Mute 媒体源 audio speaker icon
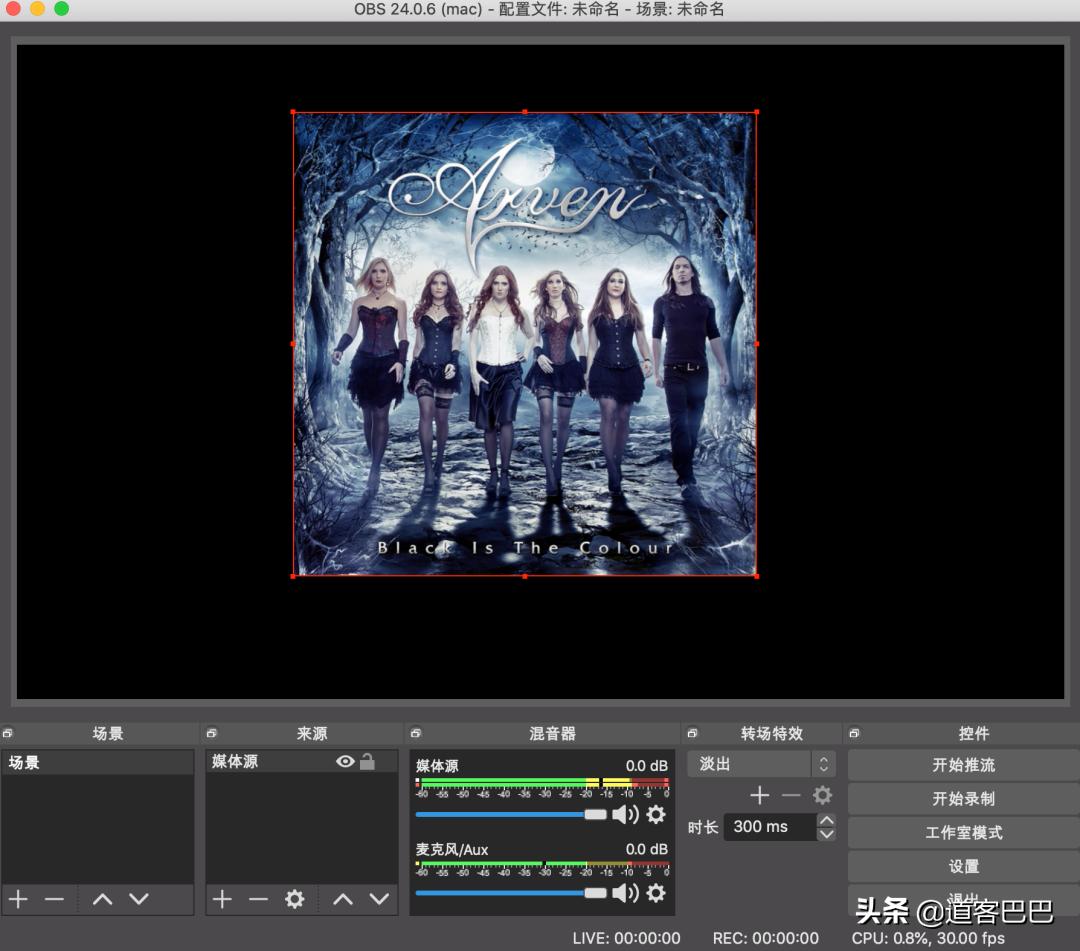Viewport: 1080px width, 951px height. (x=625, y=815)
